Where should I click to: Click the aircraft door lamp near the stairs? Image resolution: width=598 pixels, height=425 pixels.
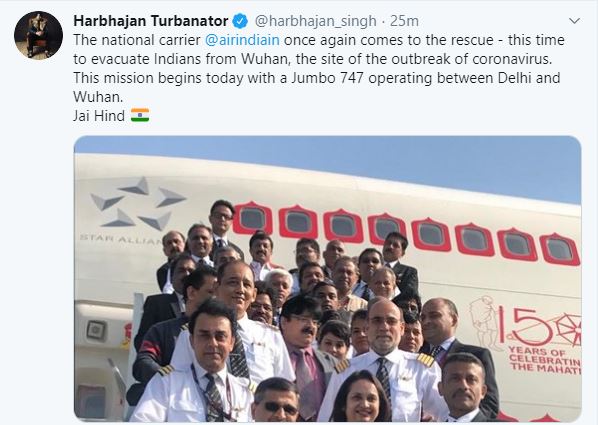(96, 330)
